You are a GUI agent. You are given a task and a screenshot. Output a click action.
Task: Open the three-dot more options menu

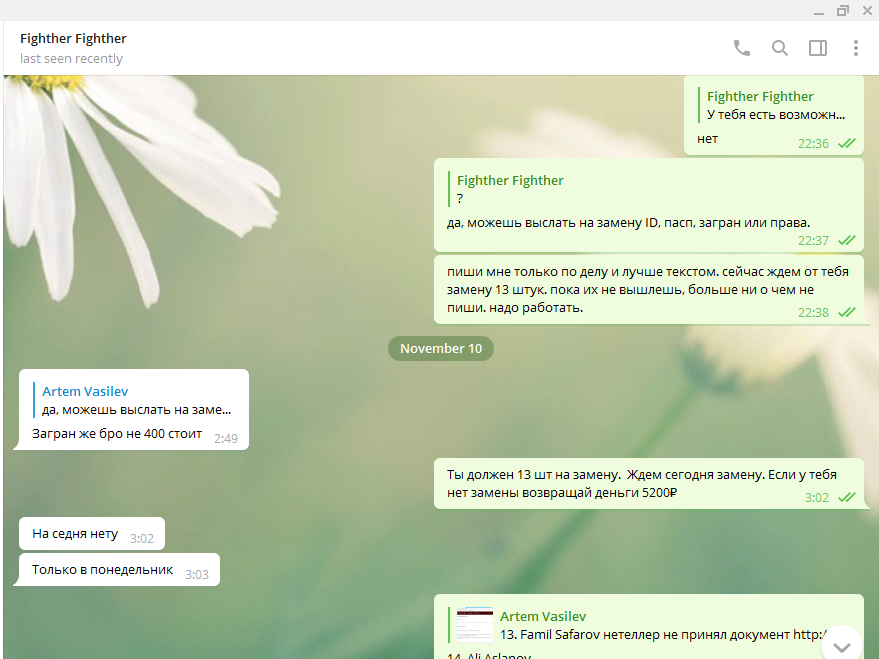tap(855, 48)
